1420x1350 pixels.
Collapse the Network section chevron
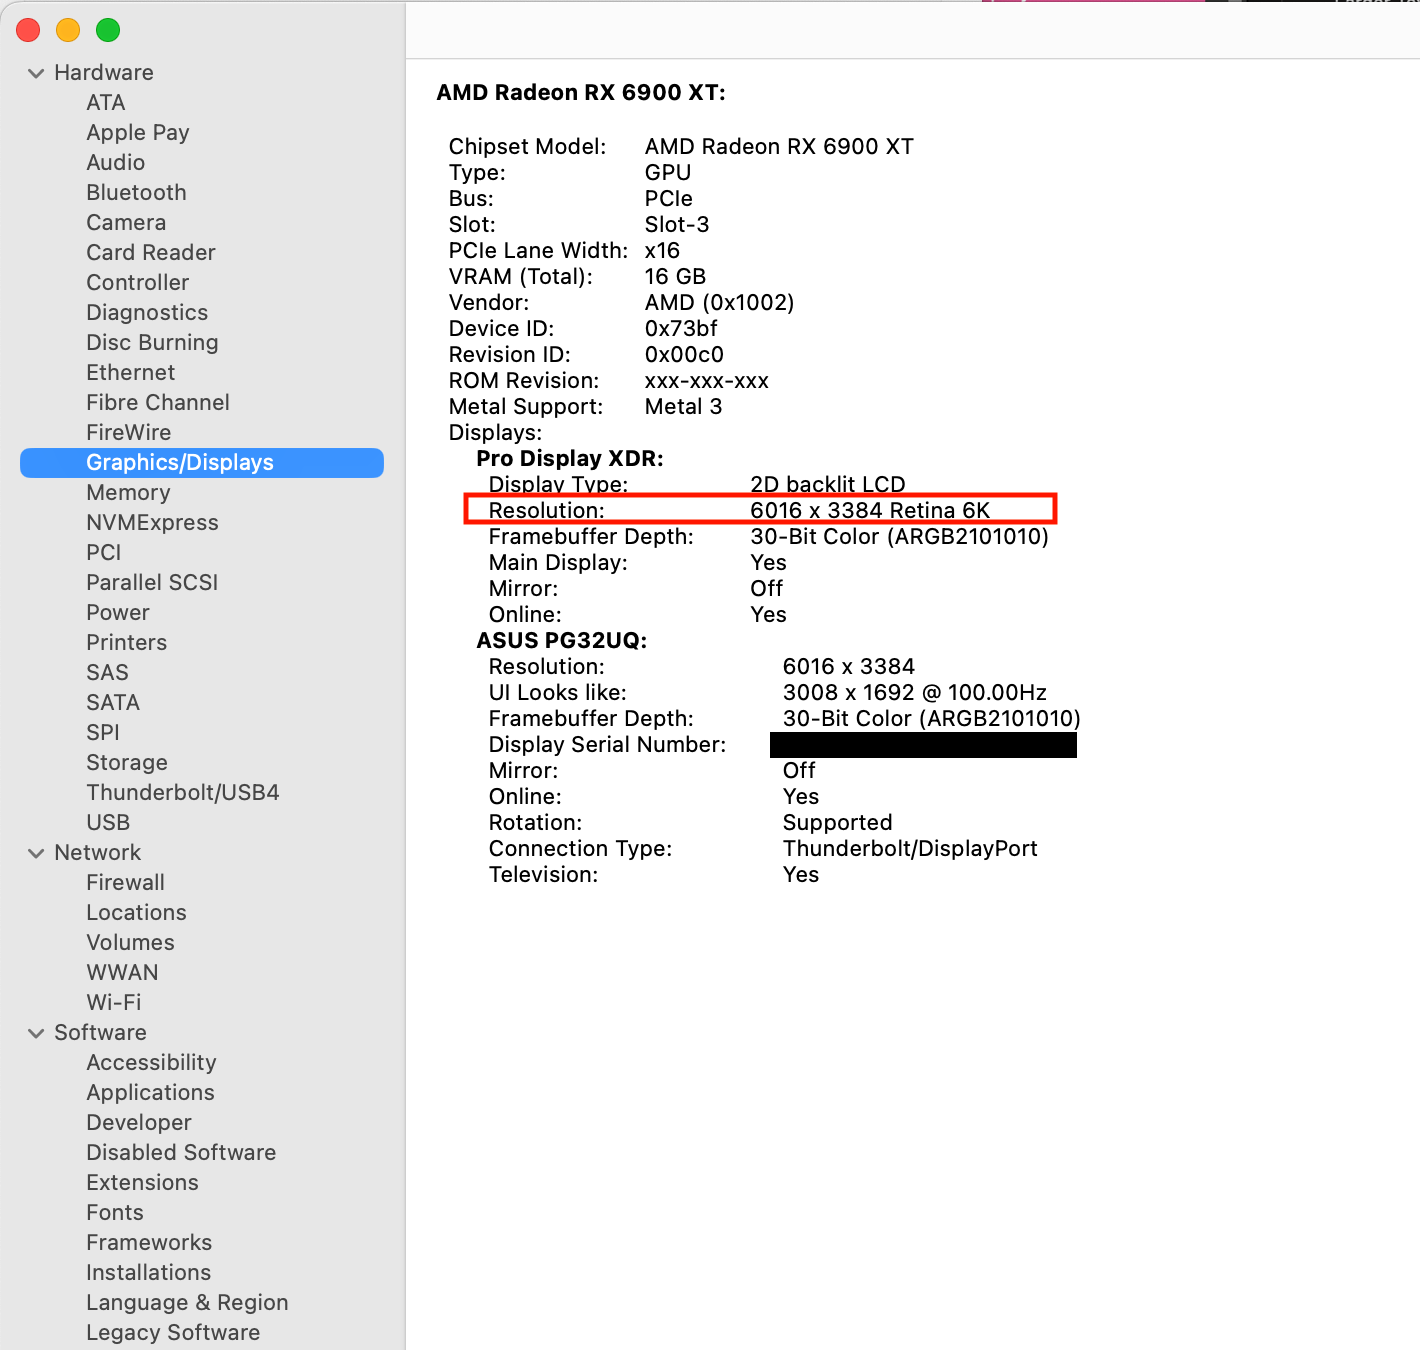(36, 853)
